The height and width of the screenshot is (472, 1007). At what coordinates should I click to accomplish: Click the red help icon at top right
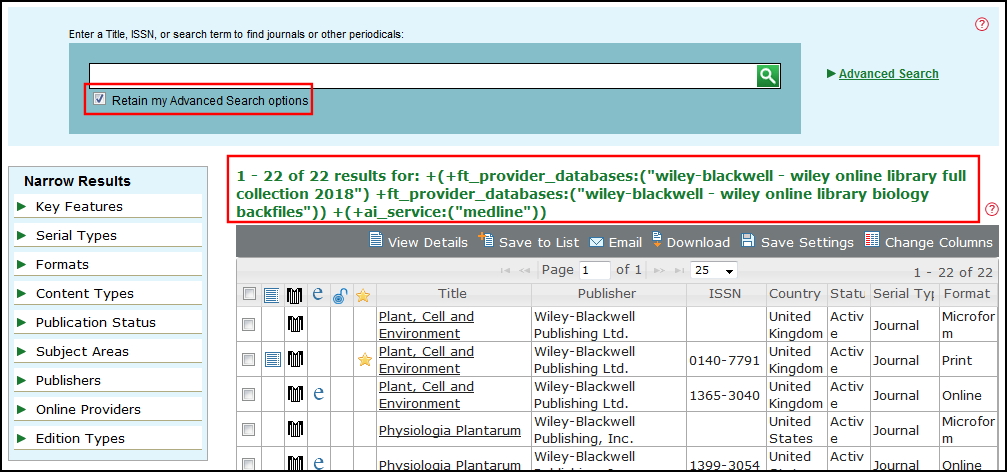(981, 24)
